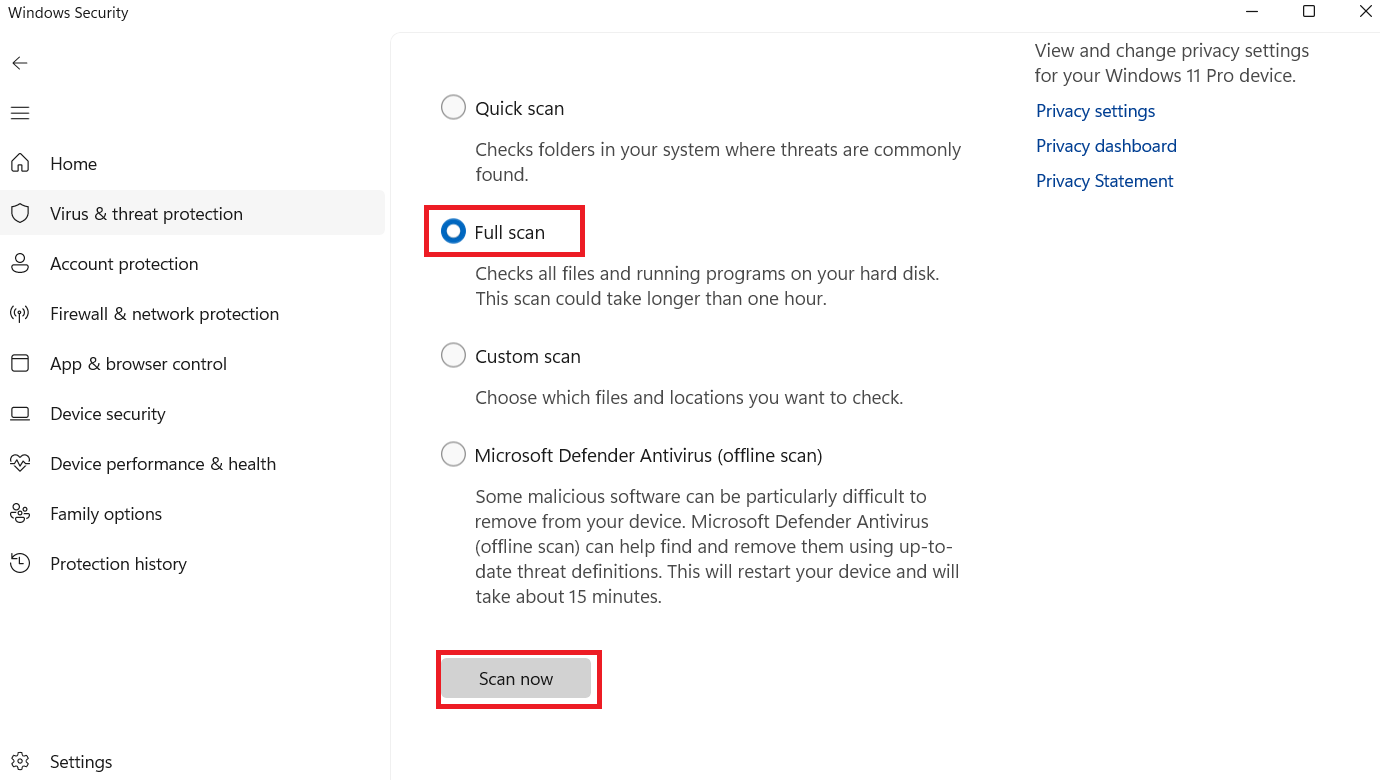Viewport: 1380px width, 780px height.
Task: View Protection history label
Action: (118, 564)
